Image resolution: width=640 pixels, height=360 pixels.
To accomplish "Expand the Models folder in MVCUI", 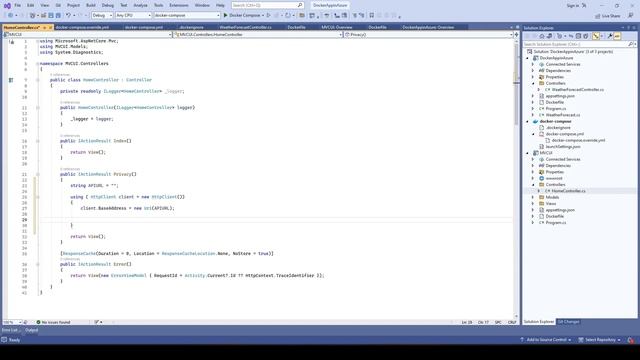I will [533, 198].
